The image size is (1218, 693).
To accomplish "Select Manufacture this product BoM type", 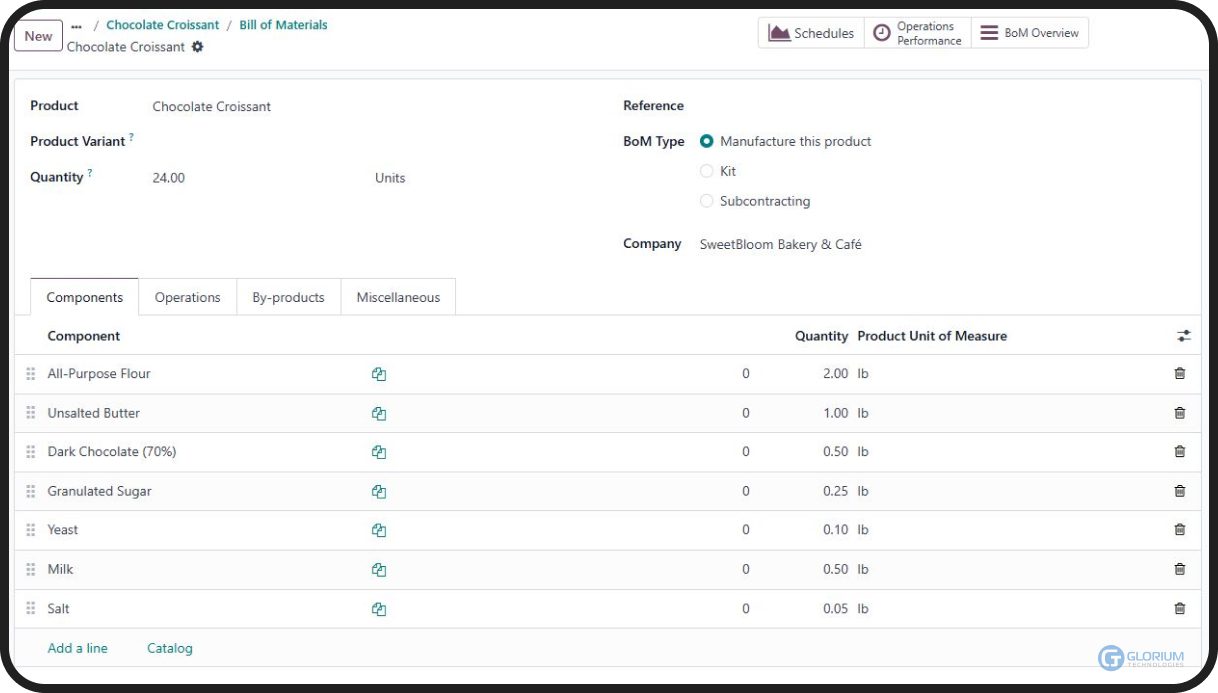I will (707, 142).
